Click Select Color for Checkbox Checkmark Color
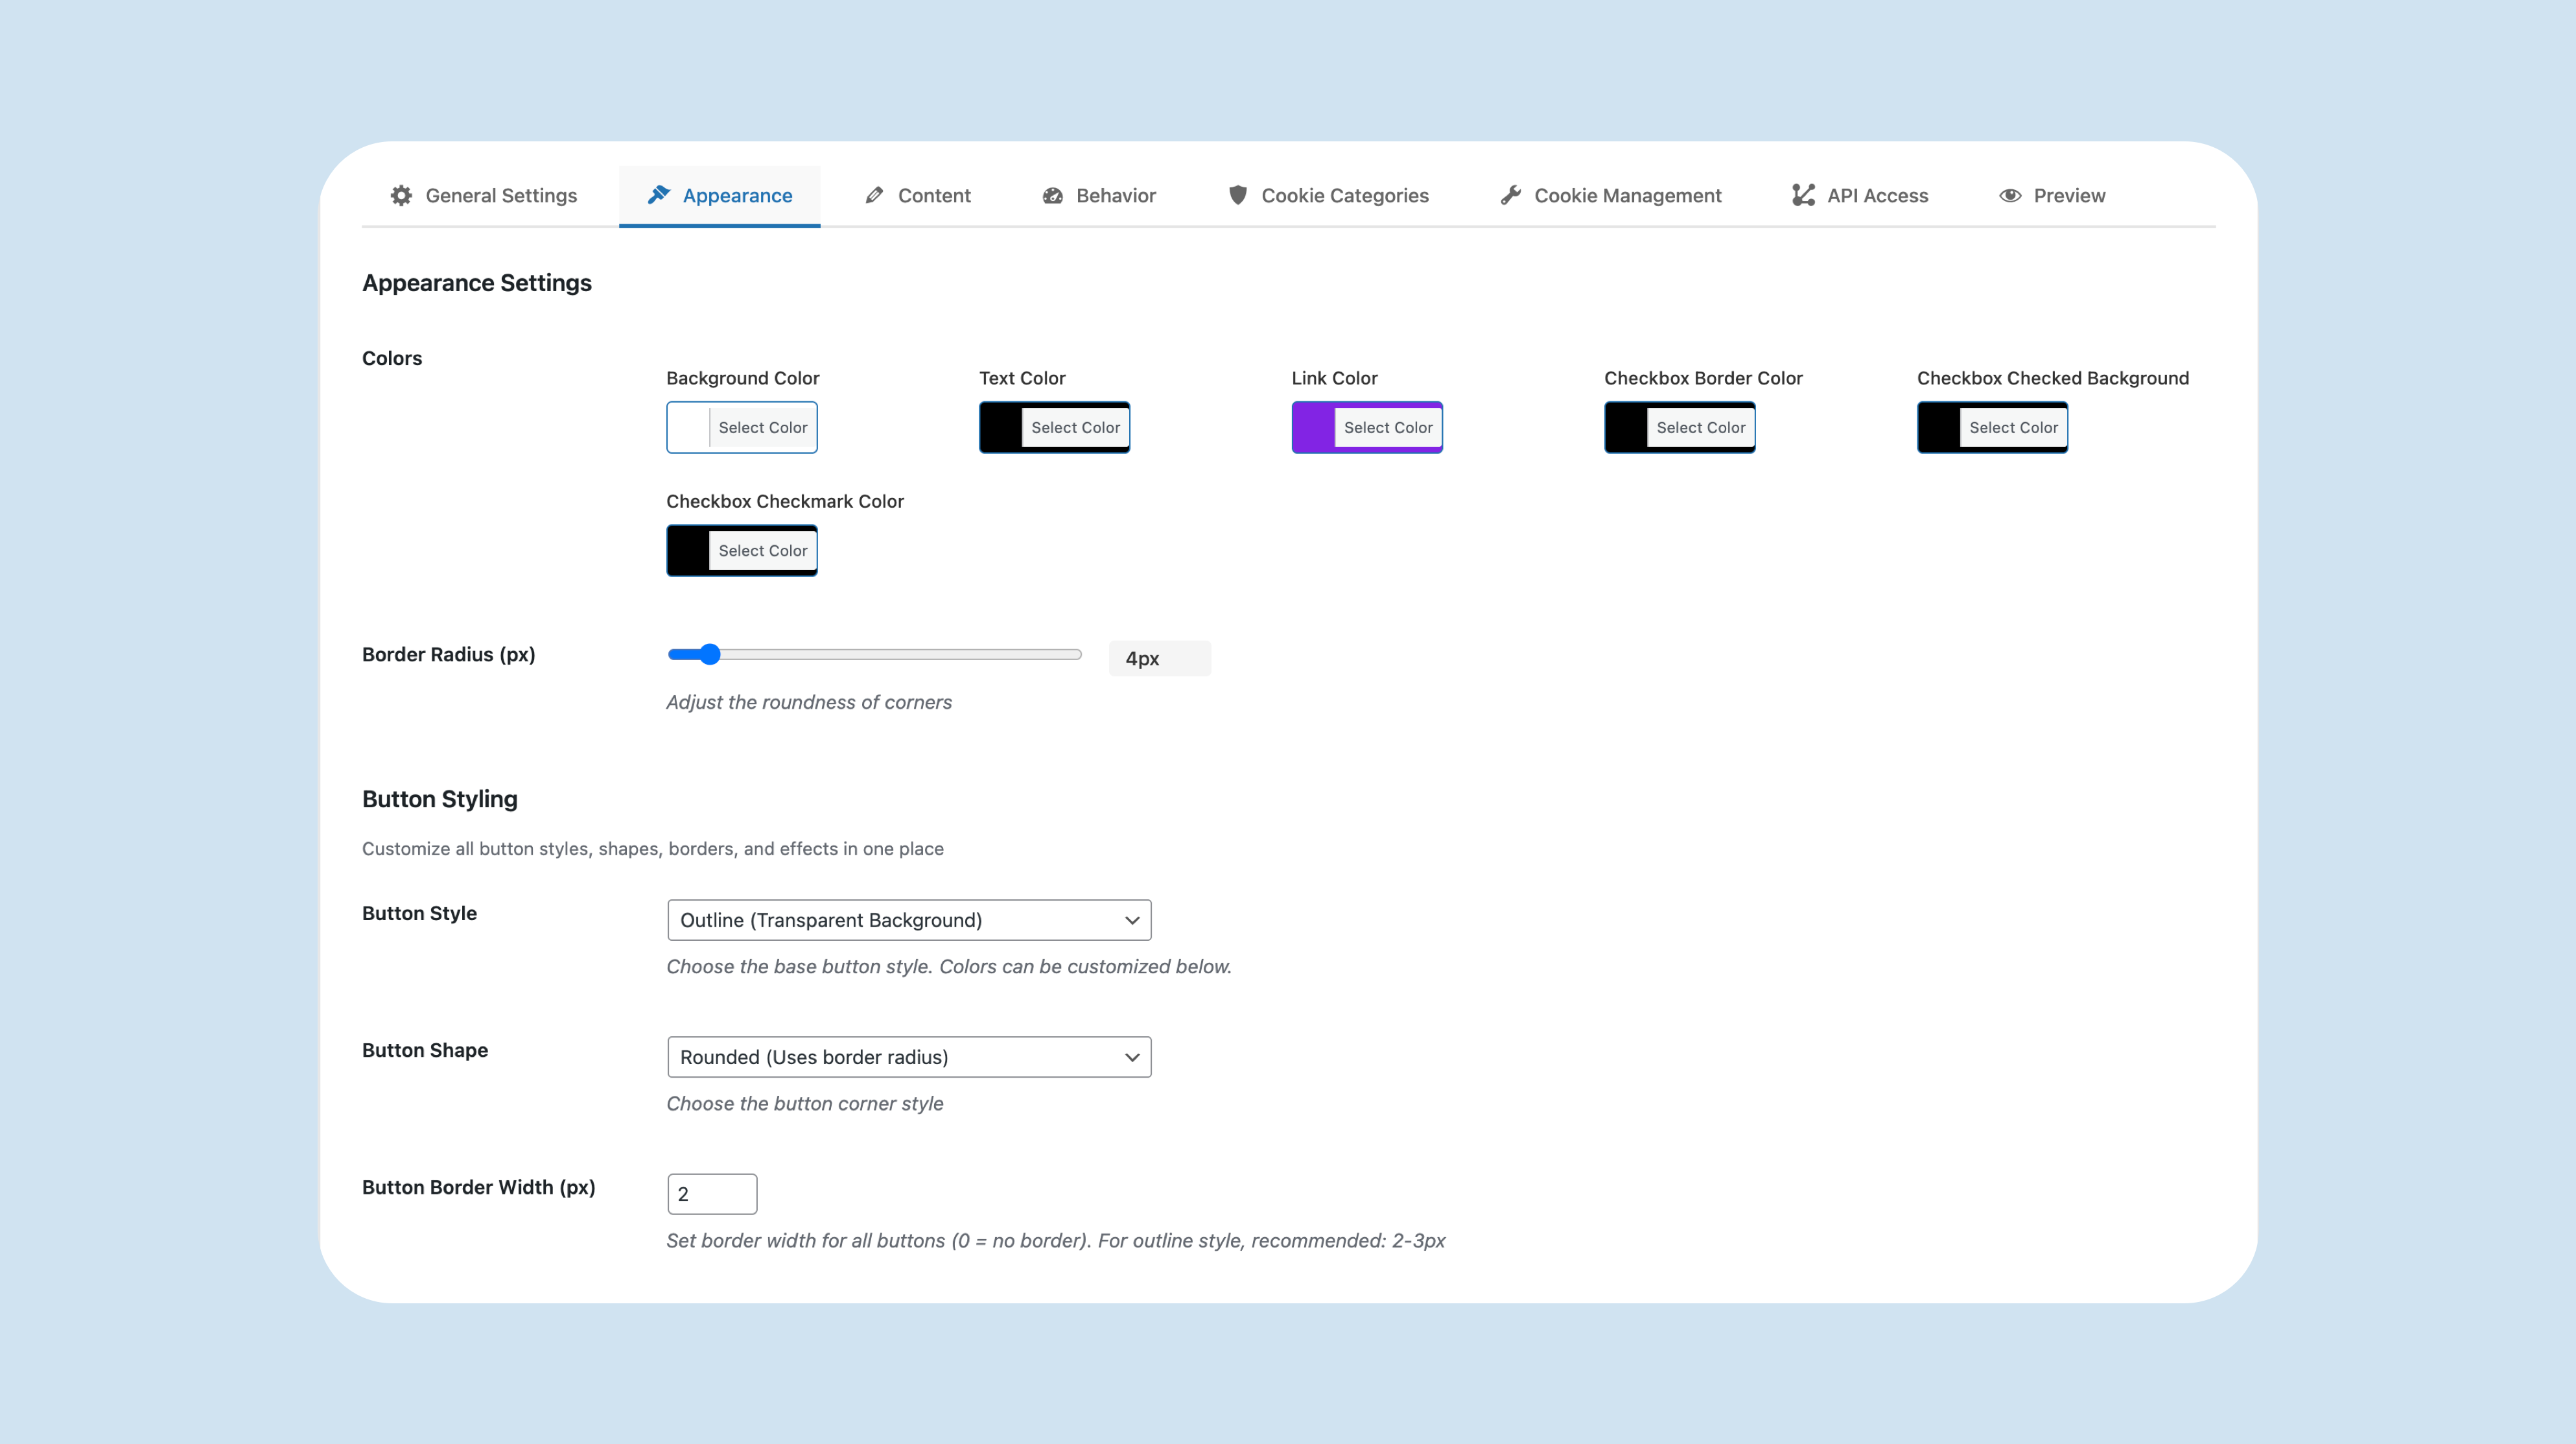This screenshot has width=2576, height=1444. point(763,550)
